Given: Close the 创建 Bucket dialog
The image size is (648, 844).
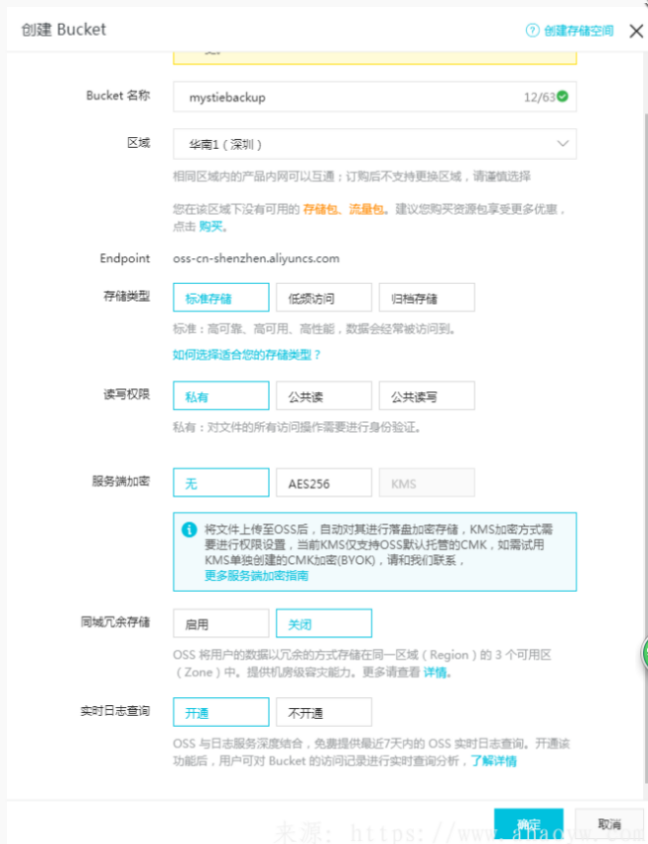Looking at the screenshot, I should click(x=635, y=30).
